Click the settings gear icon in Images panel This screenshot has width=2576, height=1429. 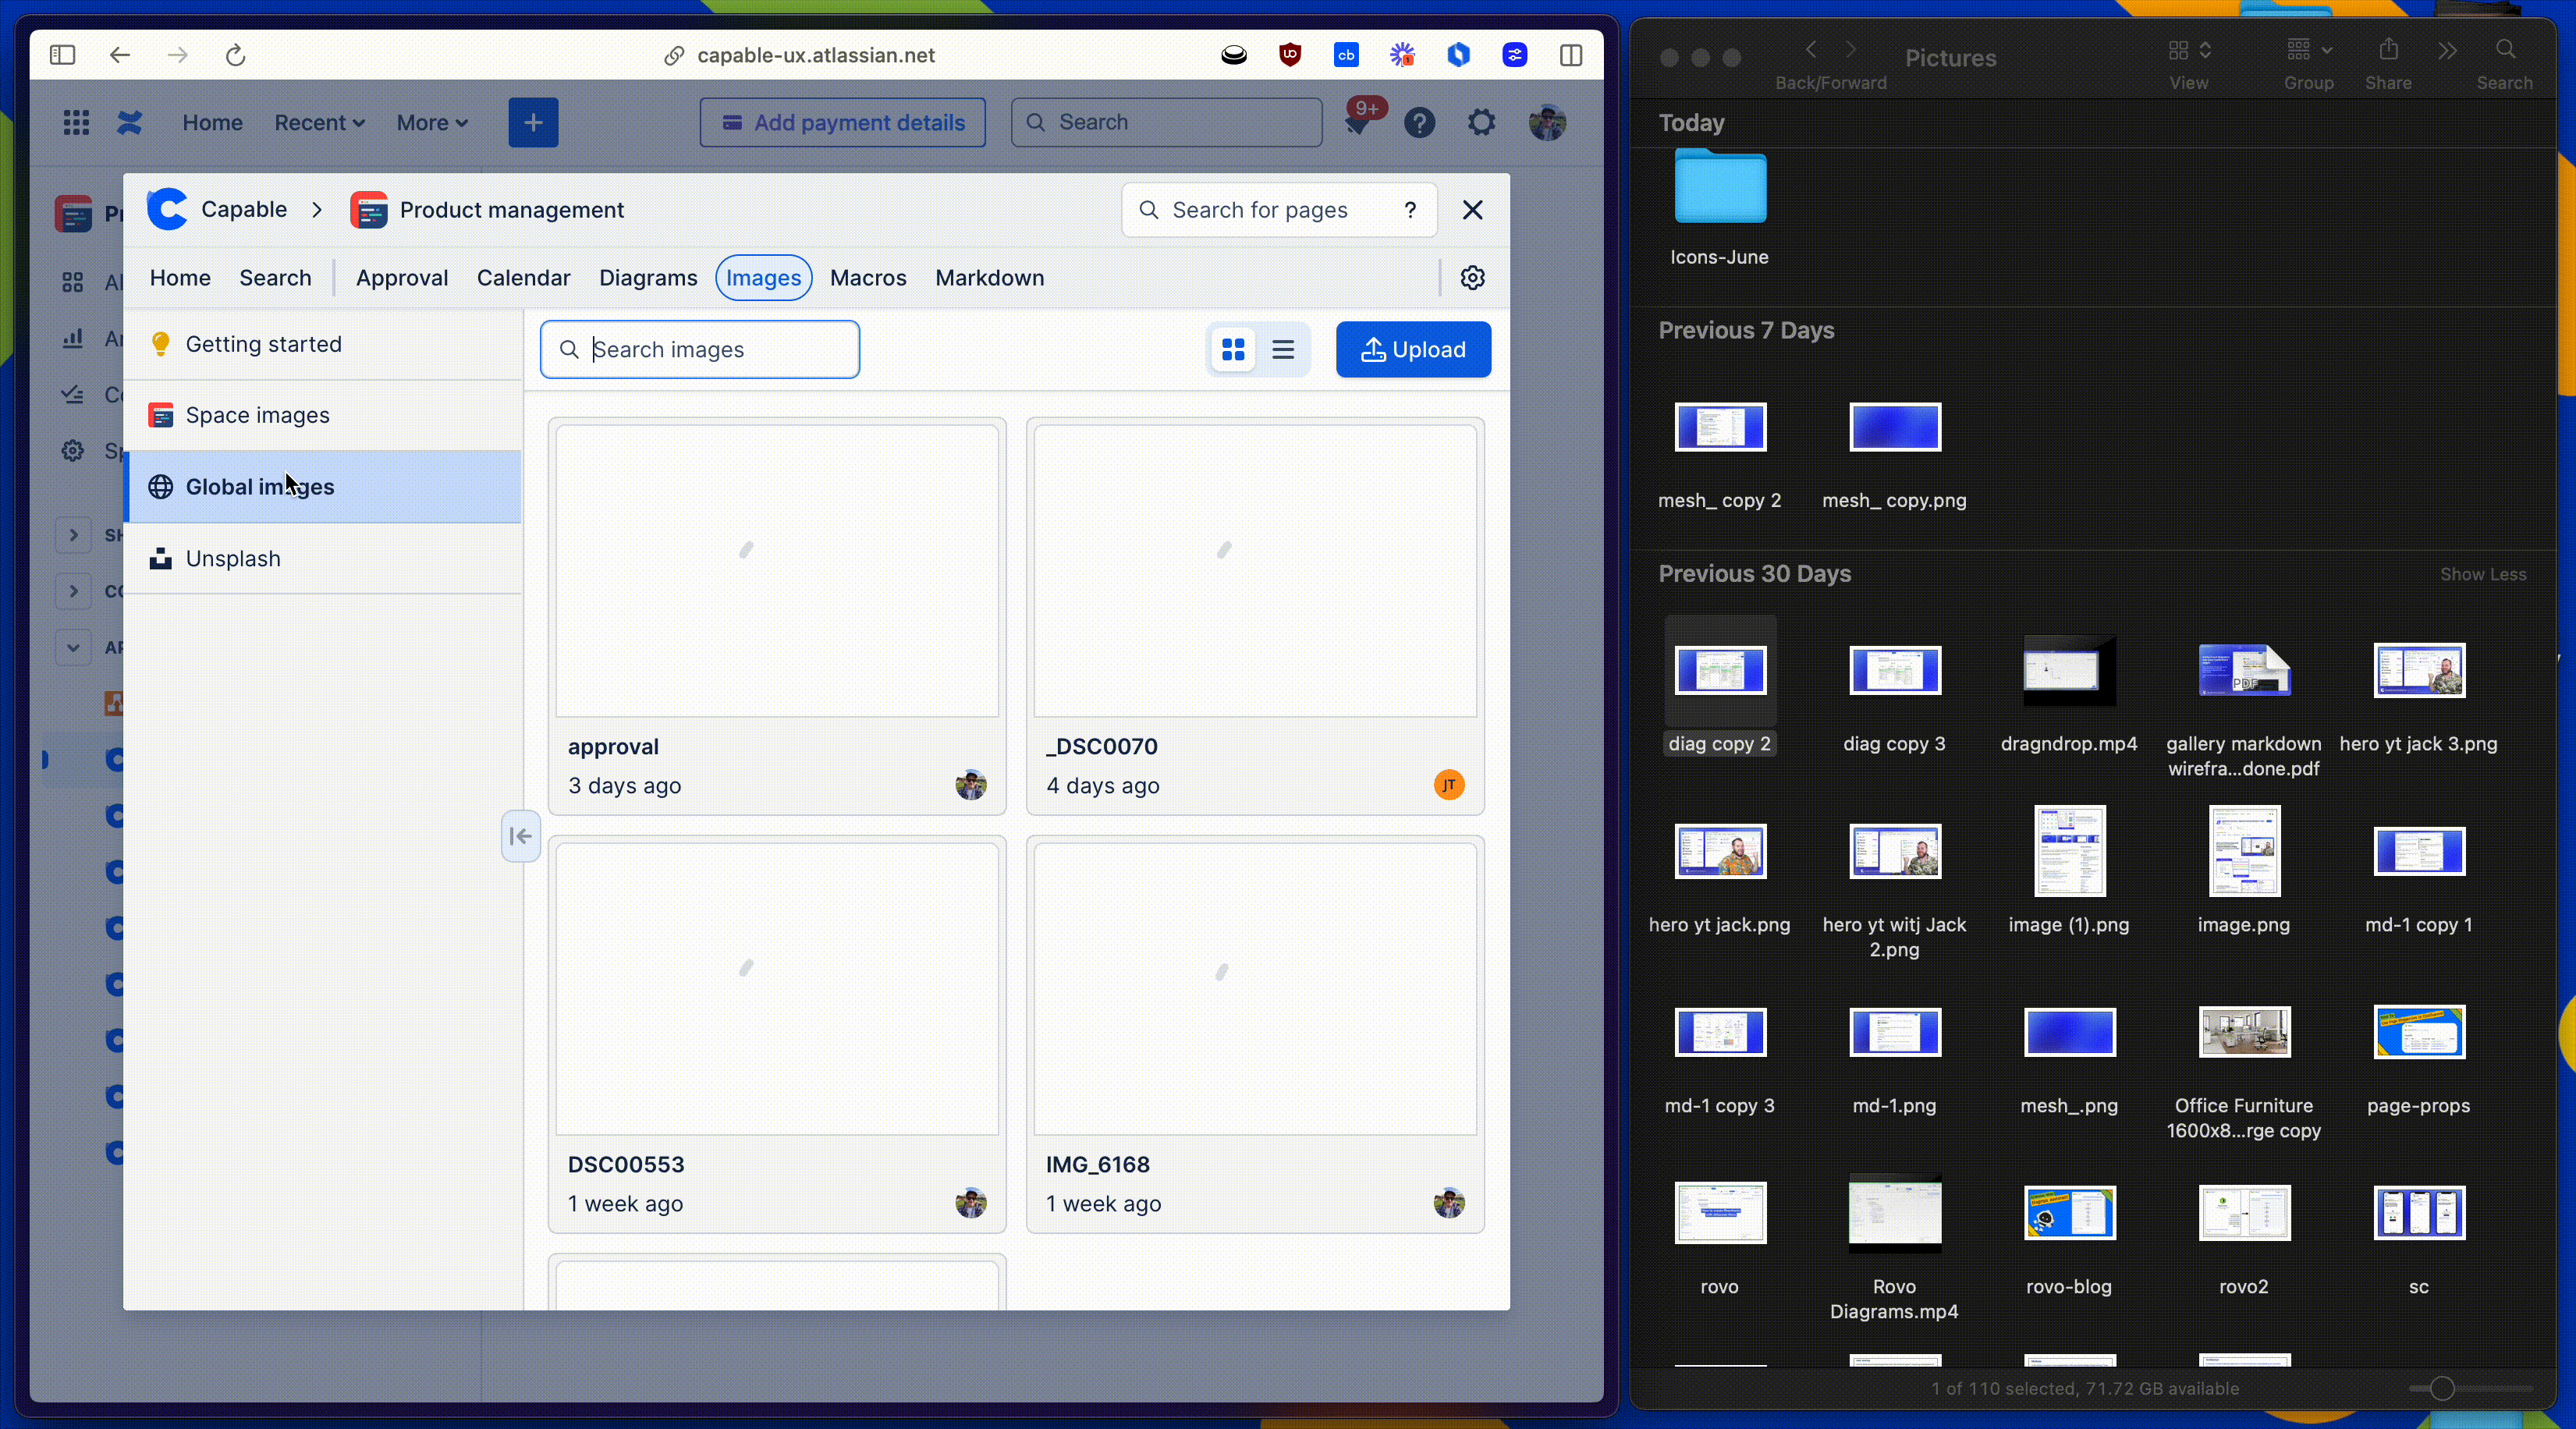point(1471,276)
